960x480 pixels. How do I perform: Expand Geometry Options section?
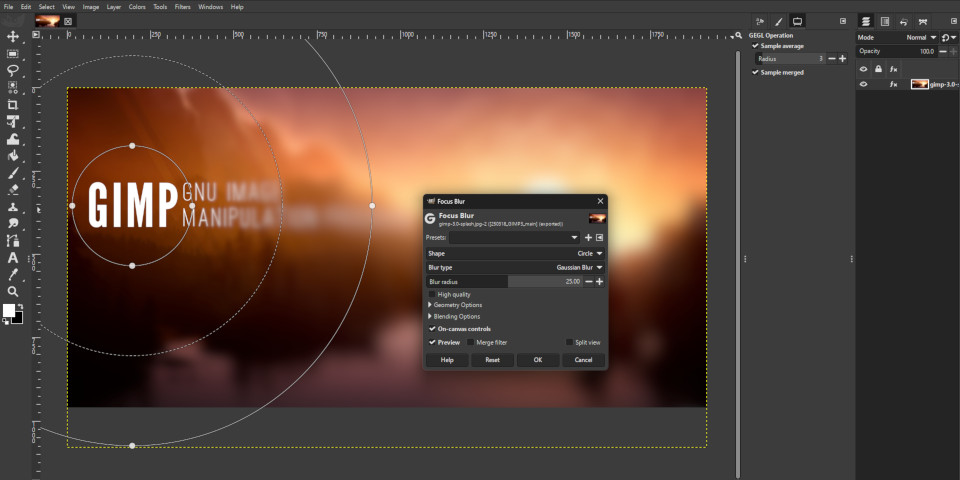(457, 305)
